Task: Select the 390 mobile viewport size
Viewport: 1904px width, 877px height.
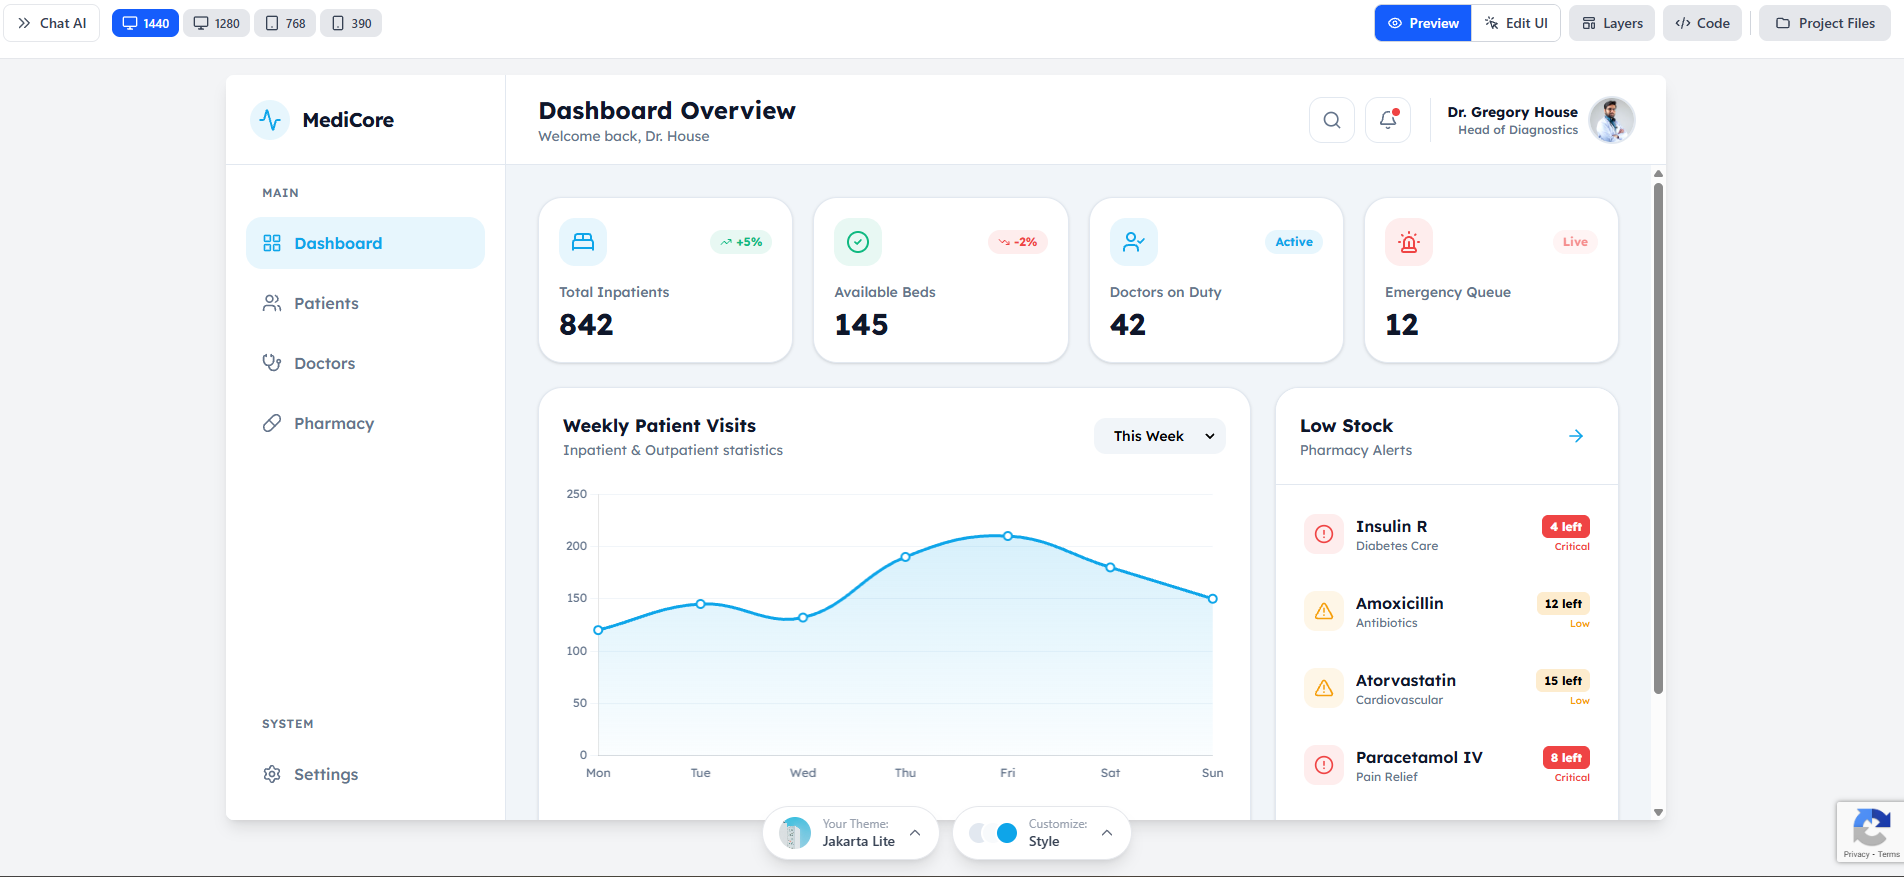Action: click(351, 23)
